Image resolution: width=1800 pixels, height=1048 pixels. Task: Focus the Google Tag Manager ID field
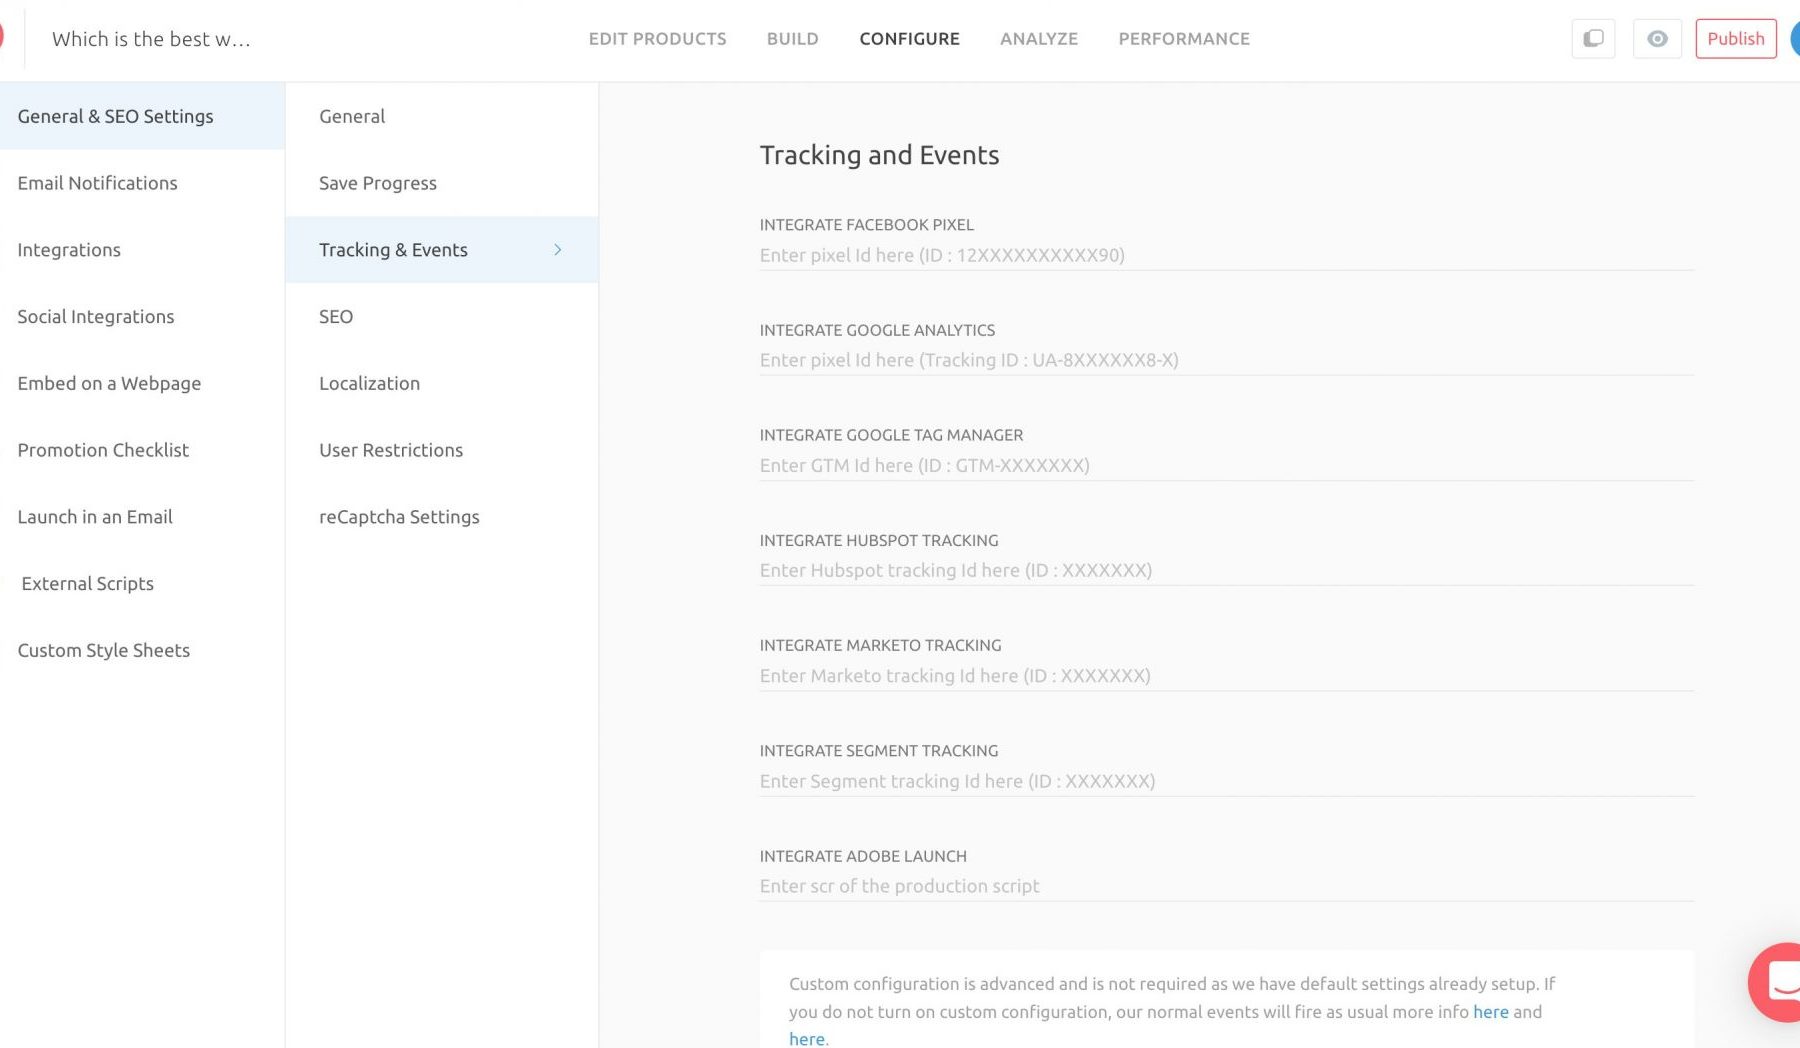point(1225,466)
